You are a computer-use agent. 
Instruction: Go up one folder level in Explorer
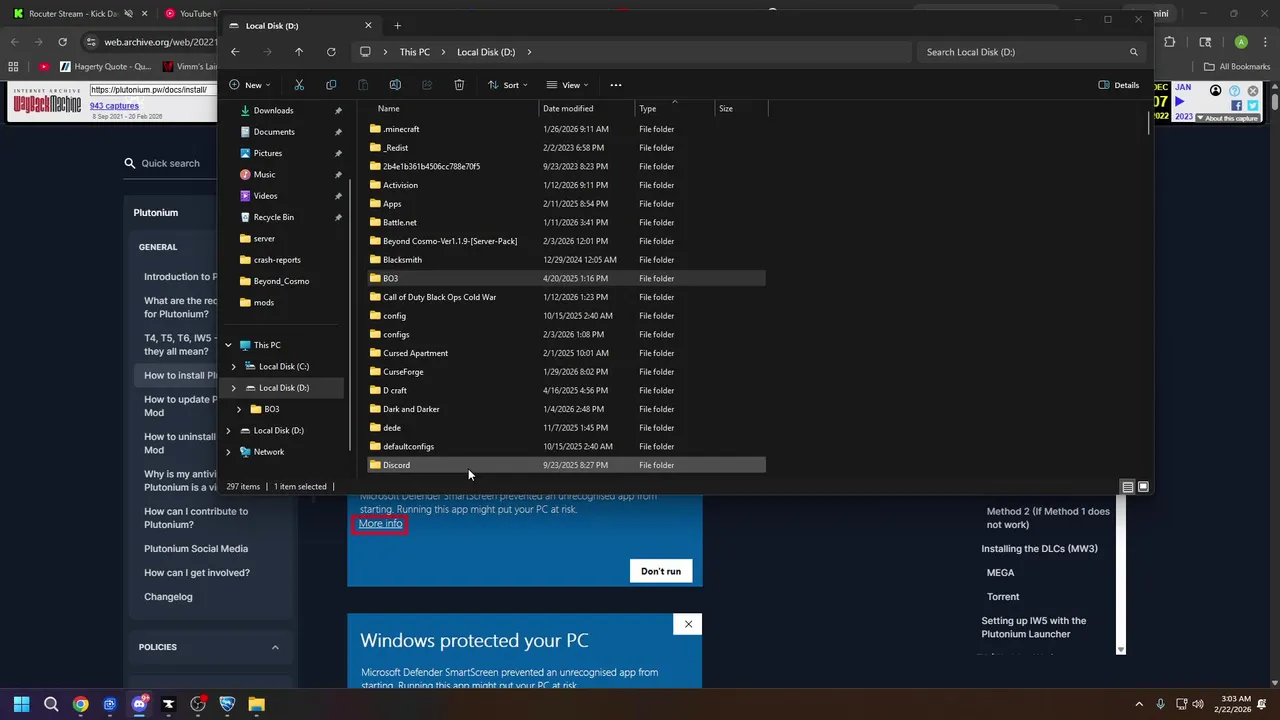coord(299,52)
